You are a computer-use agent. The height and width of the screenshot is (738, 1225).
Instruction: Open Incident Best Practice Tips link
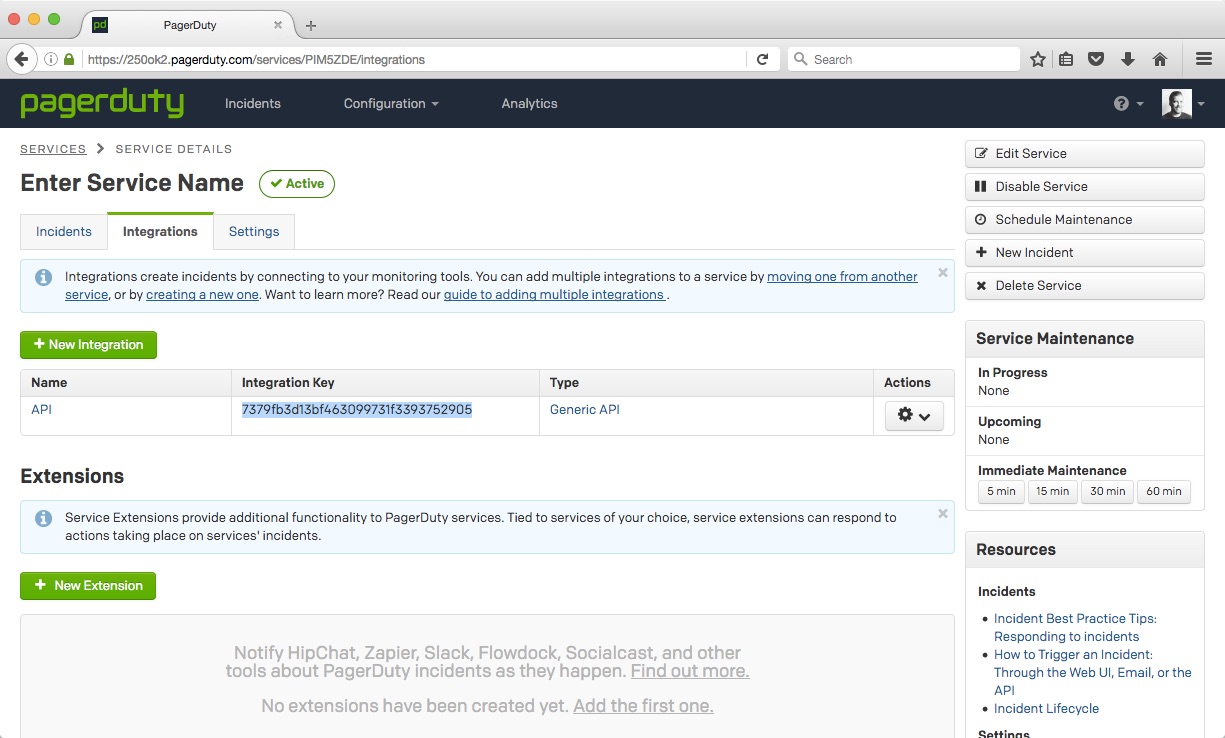[x=1075, y=627]
